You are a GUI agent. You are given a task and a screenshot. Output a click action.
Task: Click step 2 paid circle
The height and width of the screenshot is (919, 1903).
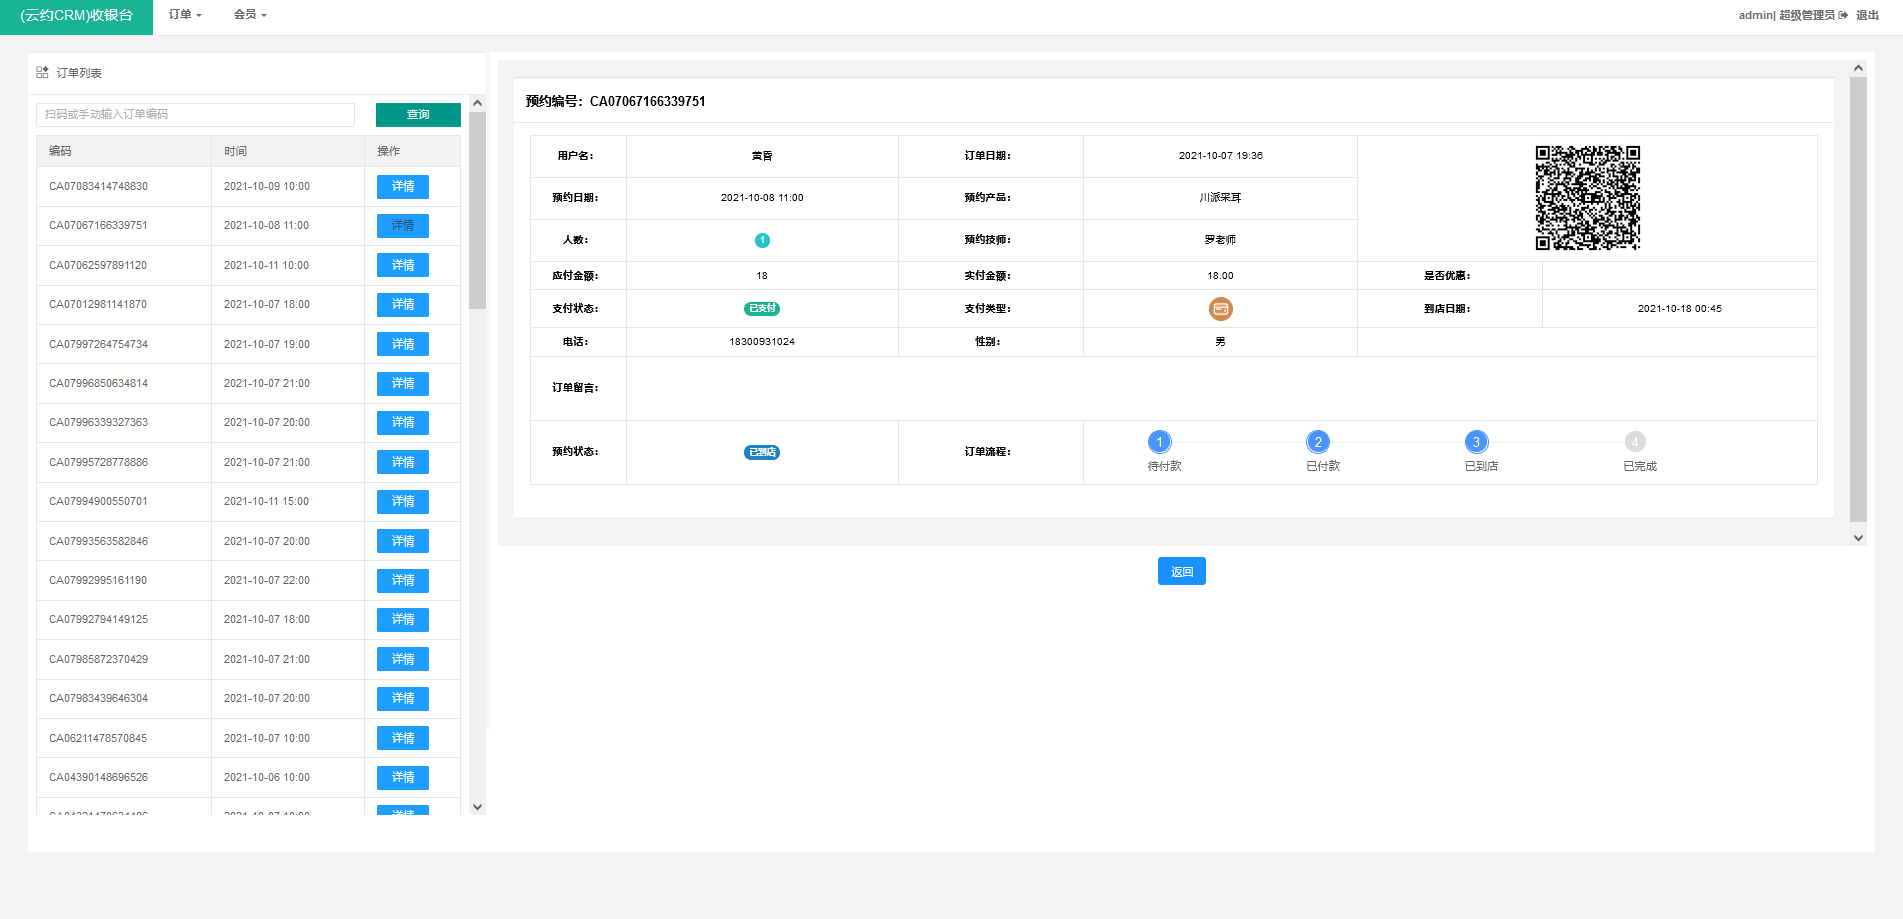click(x=1317, y=442)
